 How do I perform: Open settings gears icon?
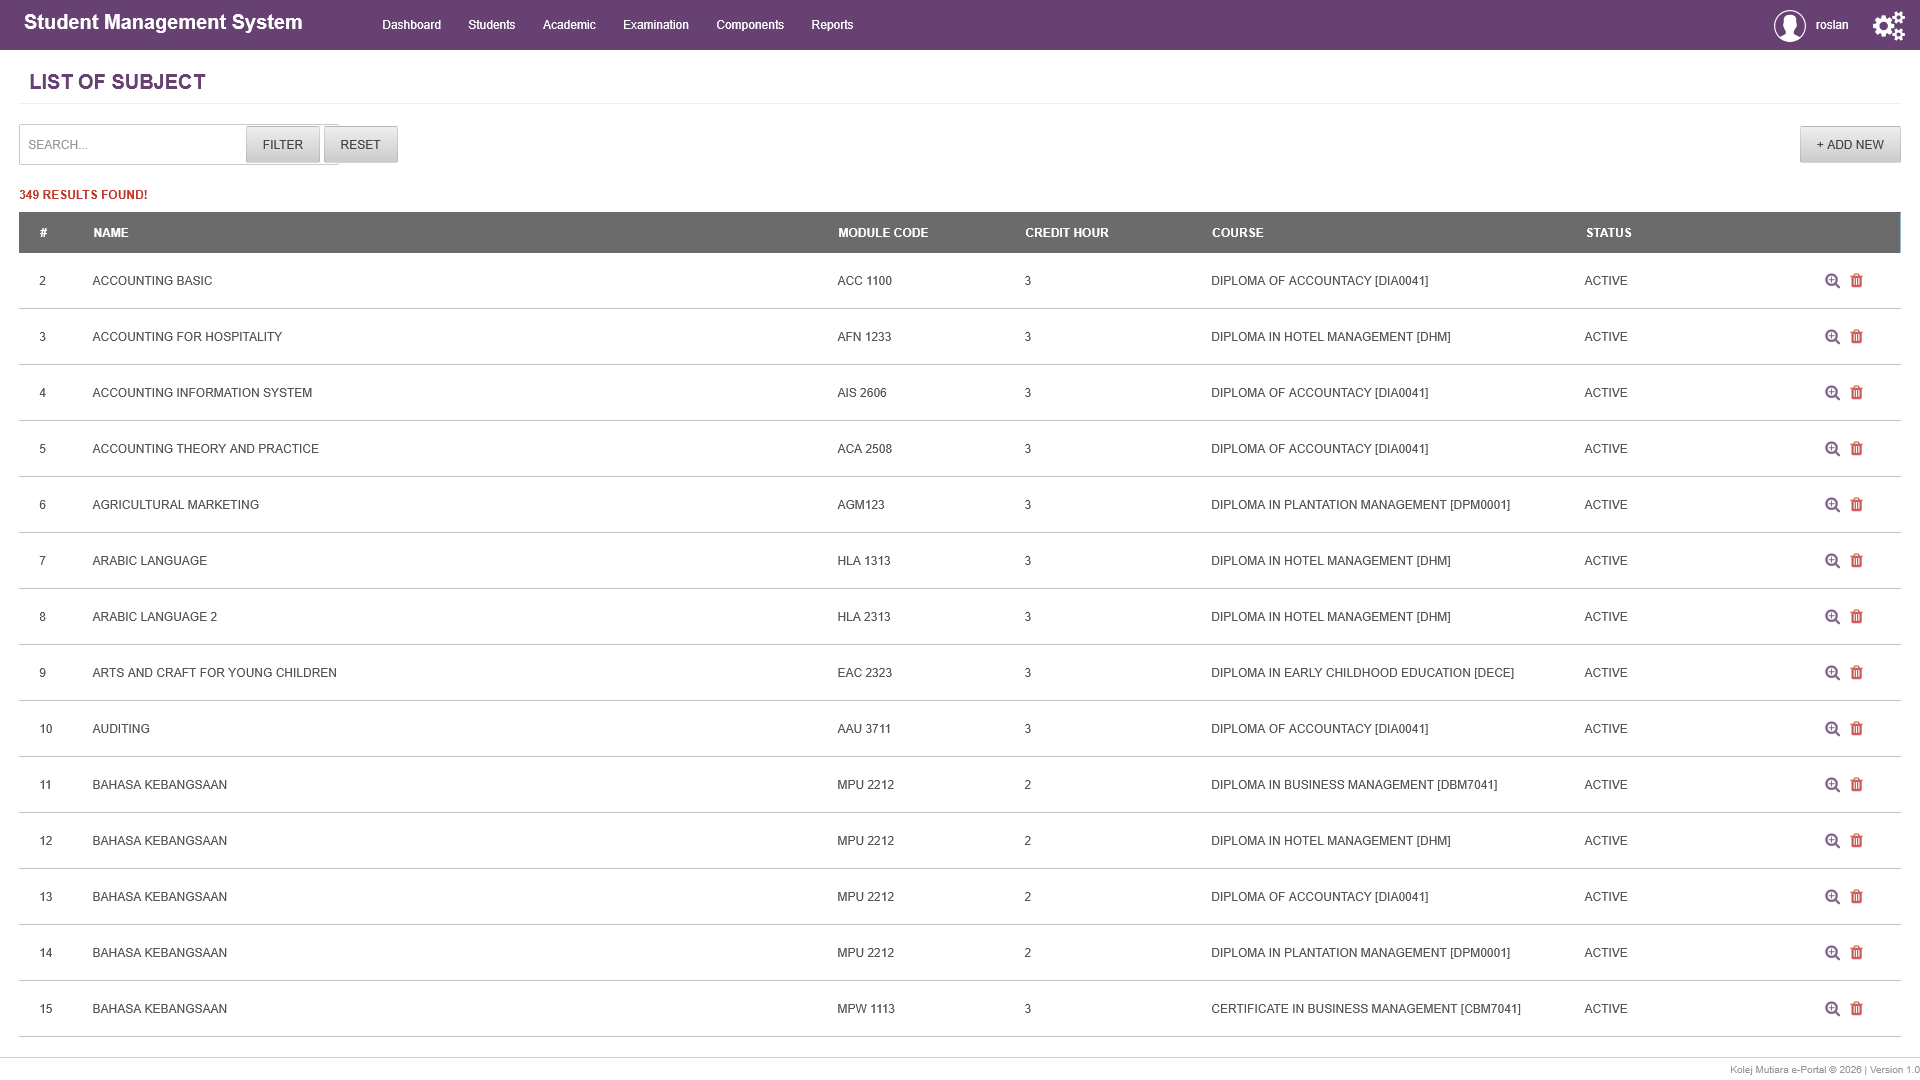click(1888, 26)
